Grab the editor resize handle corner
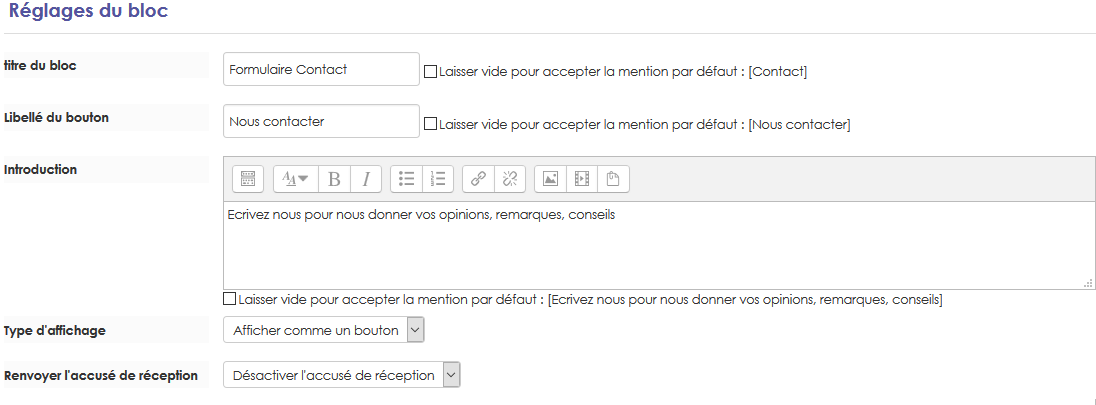Screen dimensions: 1096x405 click(1088, 284)
